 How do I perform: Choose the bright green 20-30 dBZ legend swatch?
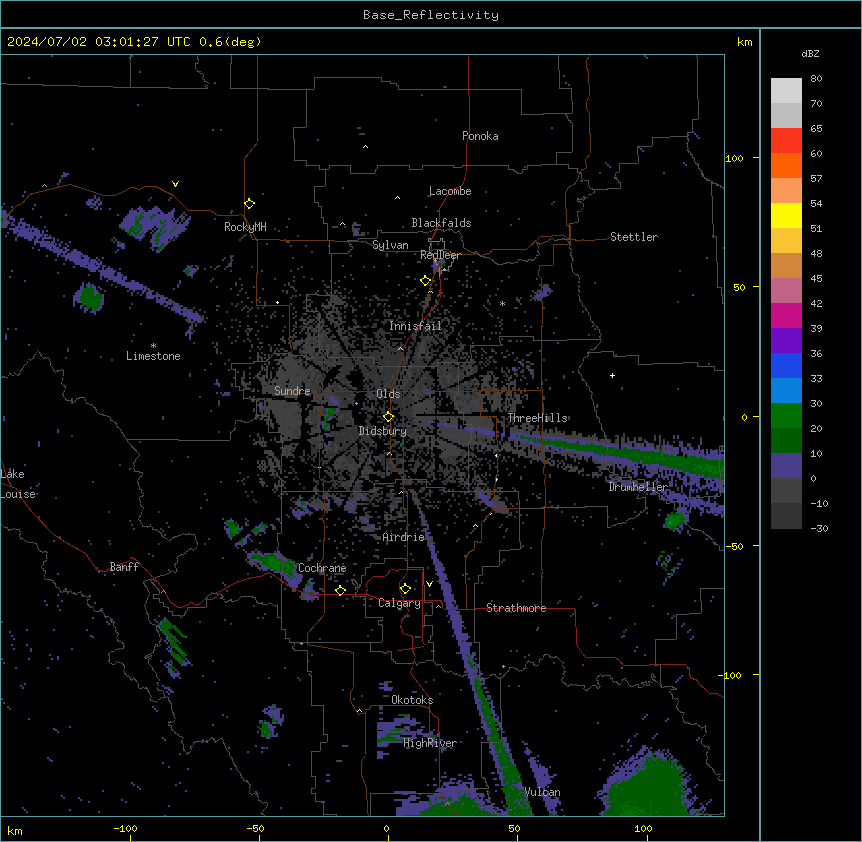click(x=786, y=416)
